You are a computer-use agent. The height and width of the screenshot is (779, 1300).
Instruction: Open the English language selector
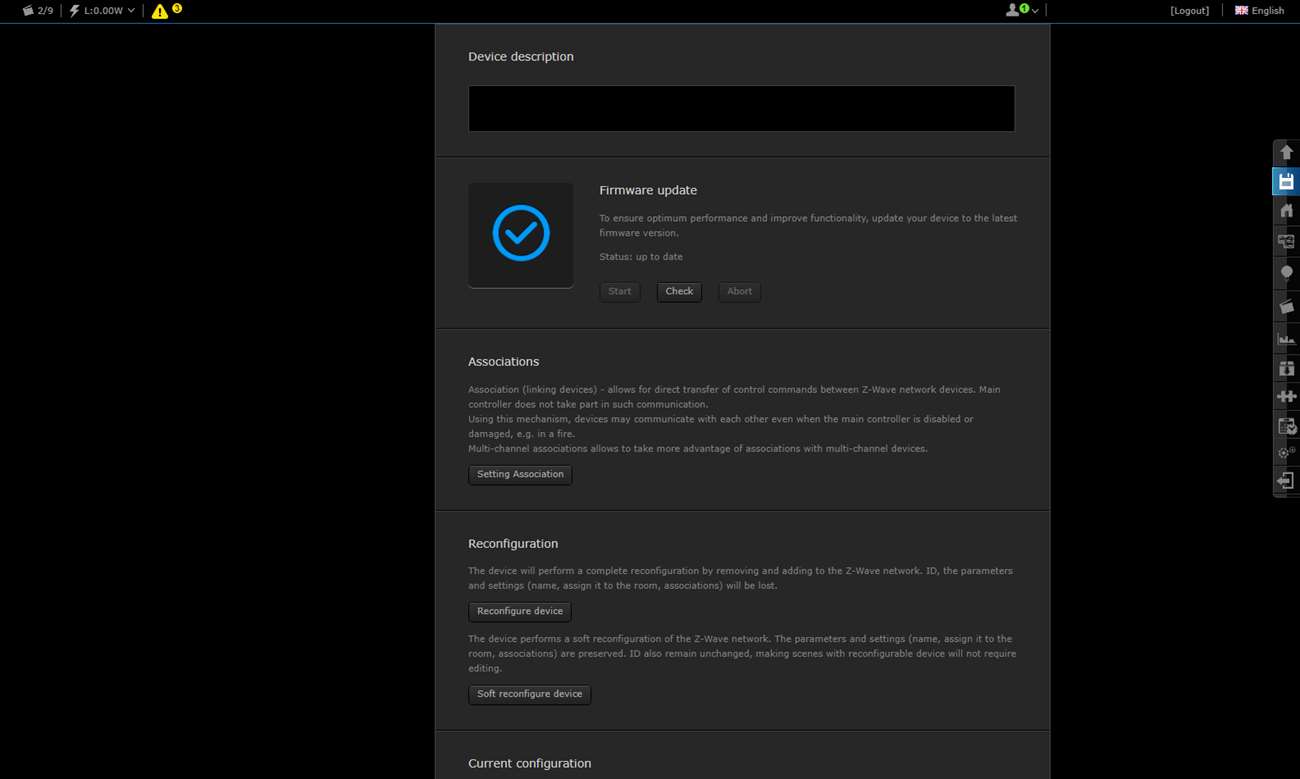[x=1259, y=11]
